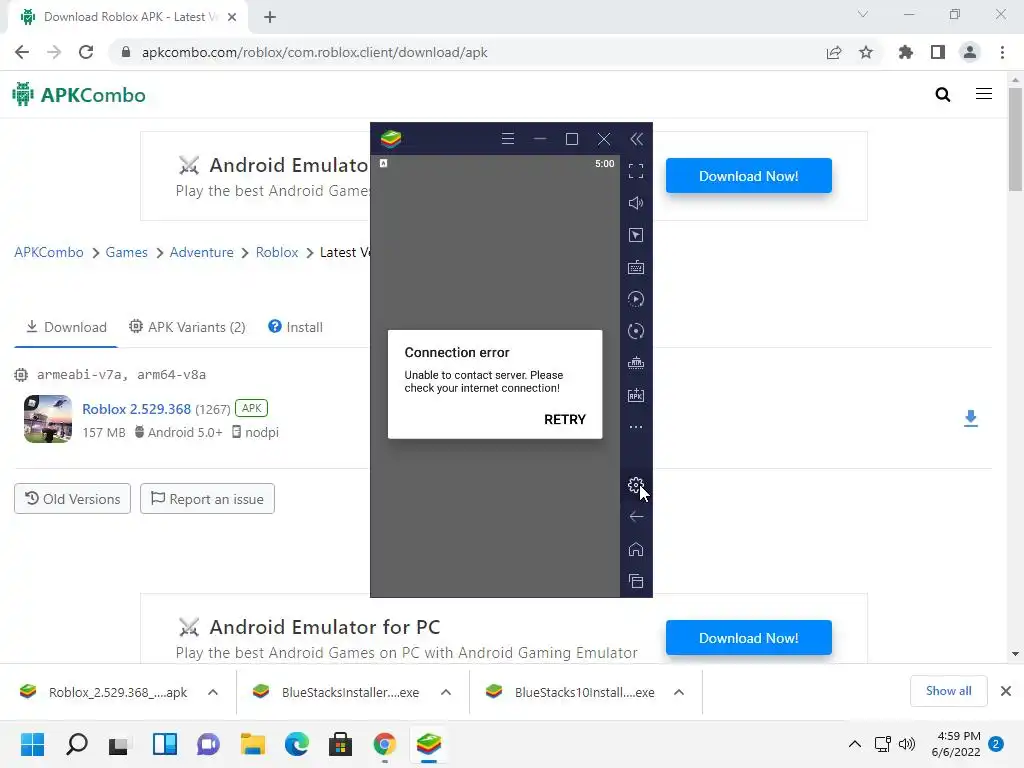Click BlueStacks rotate/sync icon
This screenshot has width=1024, height=768.
tap(635, 331)
